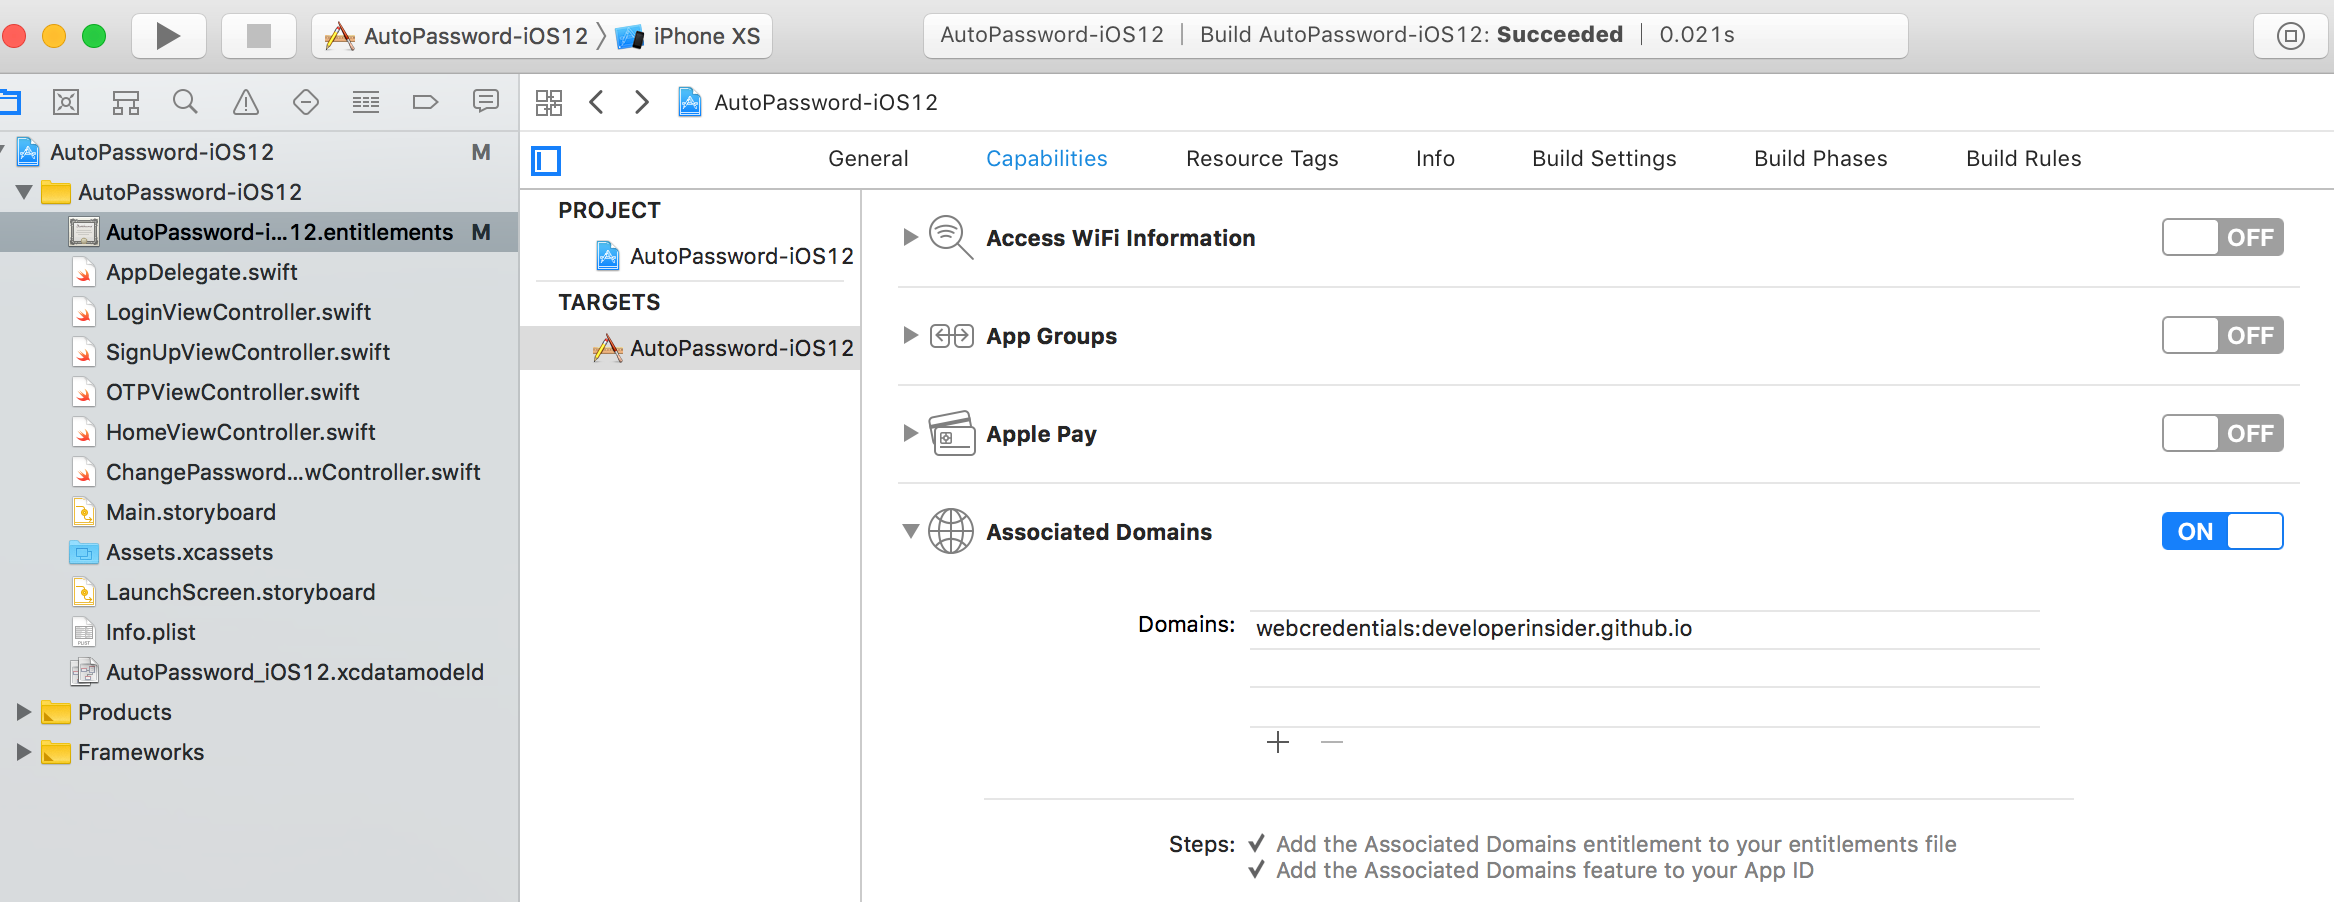Show the Breakpoint navigator icon
2334x902 pixels.
pyautogui.click(x=425, y=102)
